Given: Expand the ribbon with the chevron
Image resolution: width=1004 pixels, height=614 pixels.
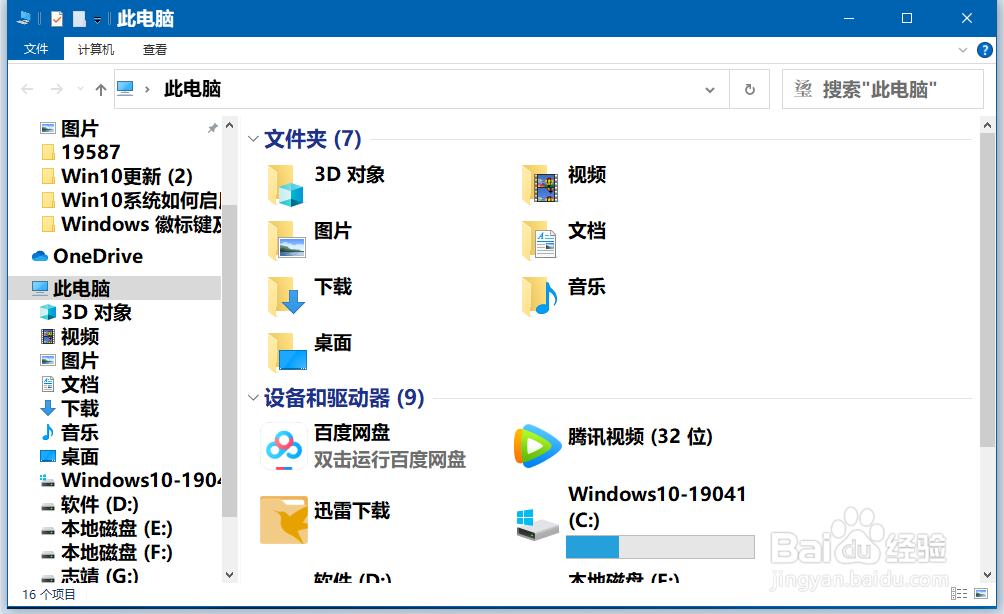Looking at the screenshot, I should (x=963, y=49).
